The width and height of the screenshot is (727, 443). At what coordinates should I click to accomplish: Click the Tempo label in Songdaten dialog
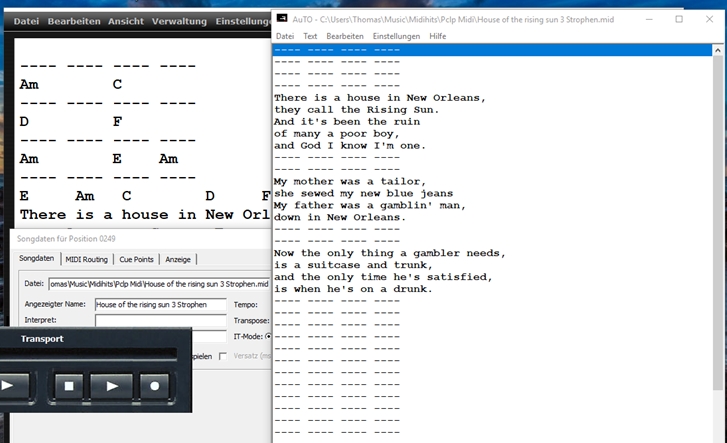tap(245, 305)
